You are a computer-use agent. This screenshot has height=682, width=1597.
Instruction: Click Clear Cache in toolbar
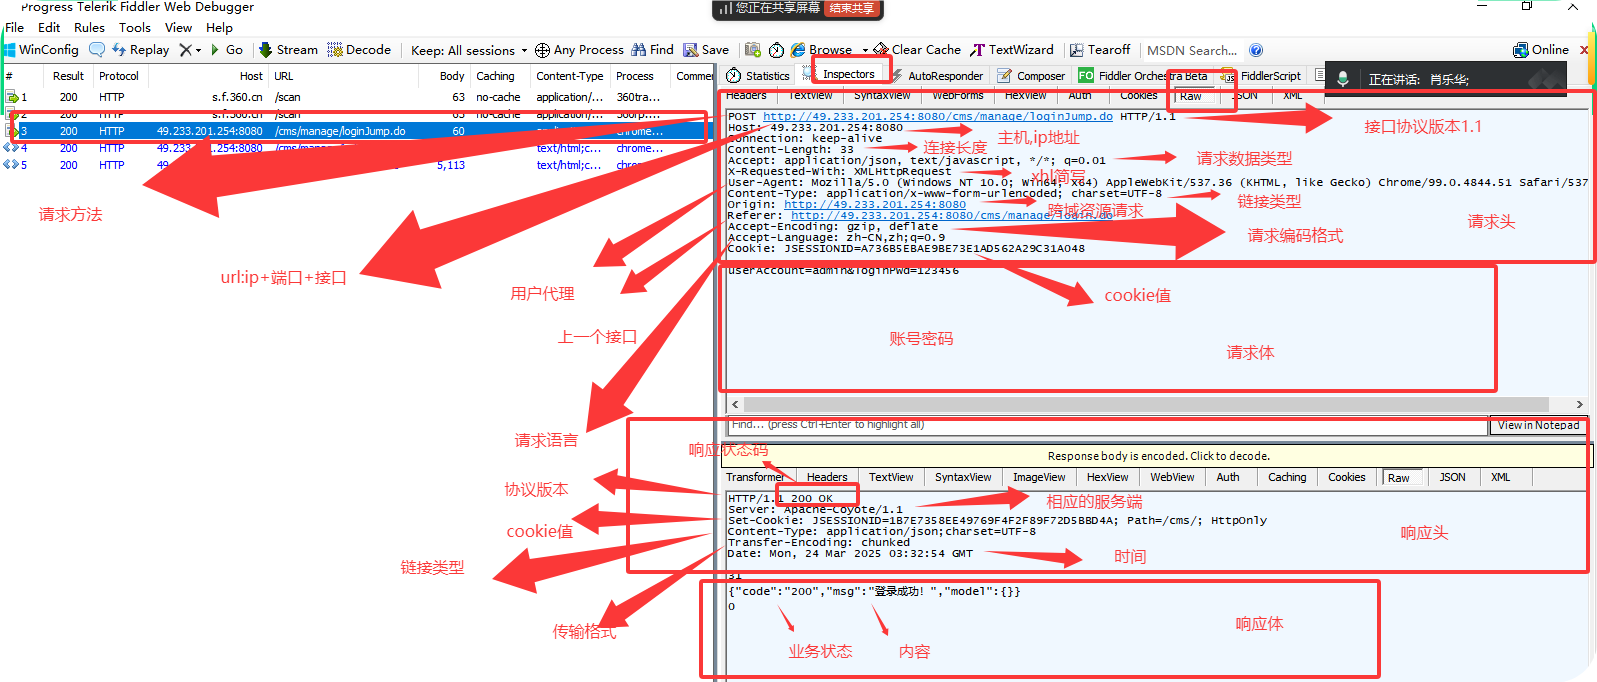(x=917, y=50)
